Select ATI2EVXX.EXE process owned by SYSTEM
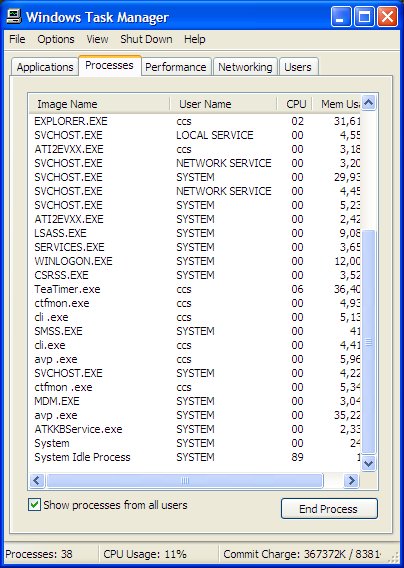The width and height of the screenshot is (404, 568). [195, 219]
